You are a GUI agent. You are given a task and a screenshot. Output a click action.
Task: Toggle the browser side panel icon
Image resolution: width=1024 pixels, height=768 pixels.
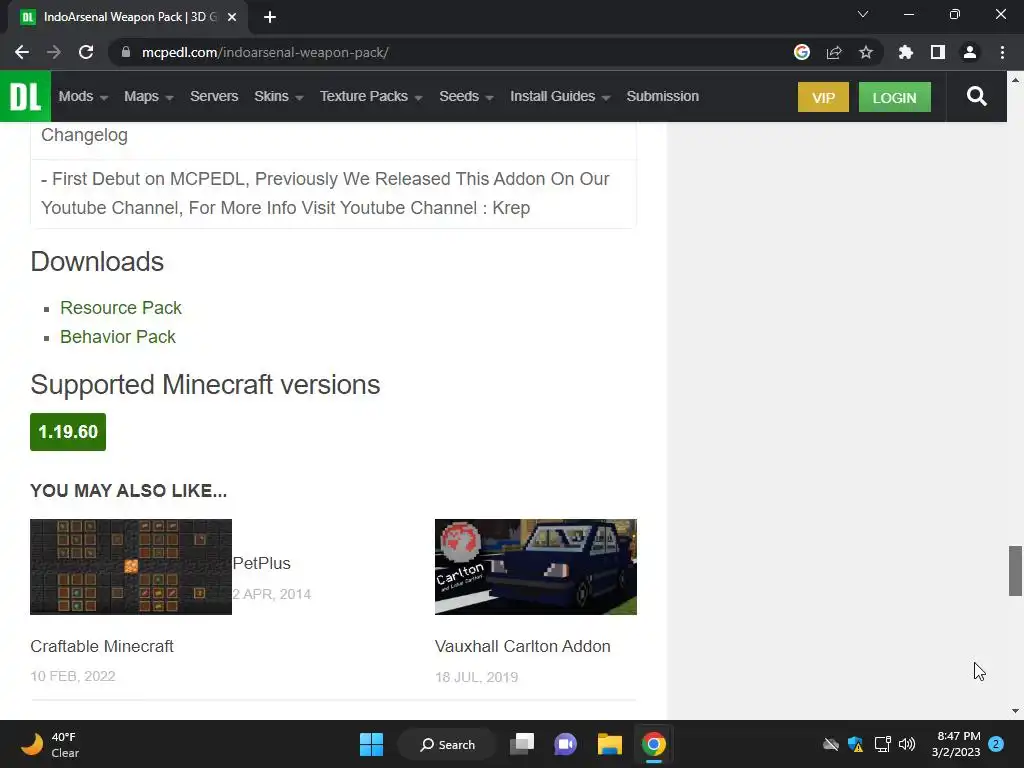pyautogui.click(x=938, y=52)
